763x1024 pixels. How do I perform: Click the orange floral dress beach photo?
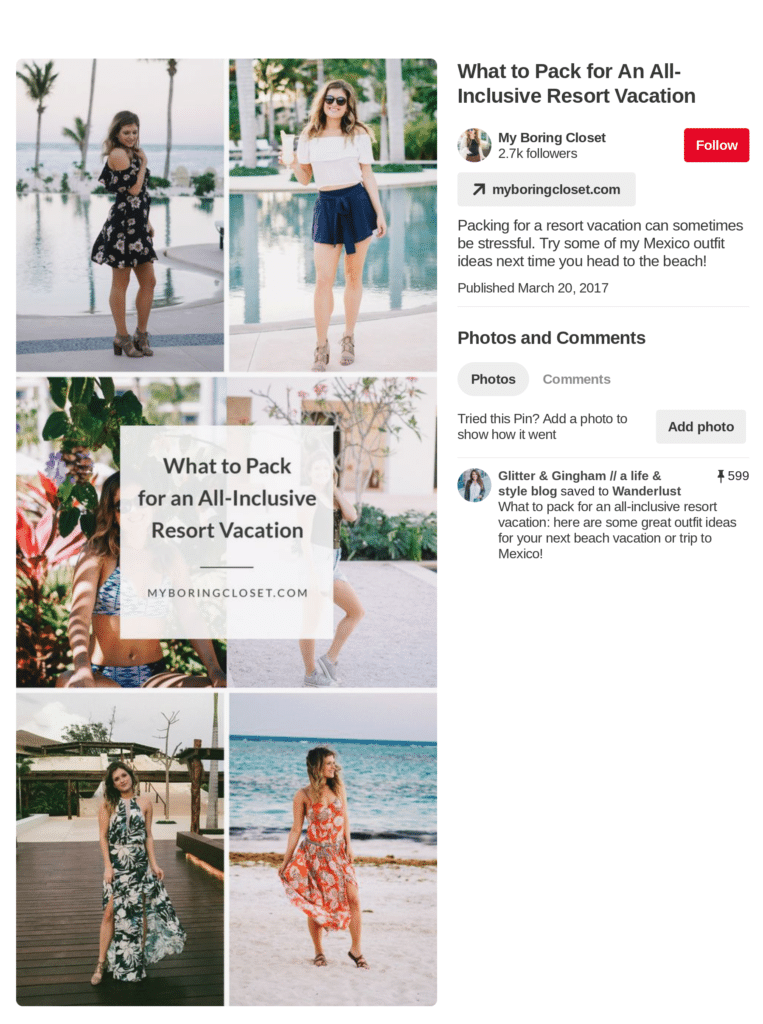point(333,849)
